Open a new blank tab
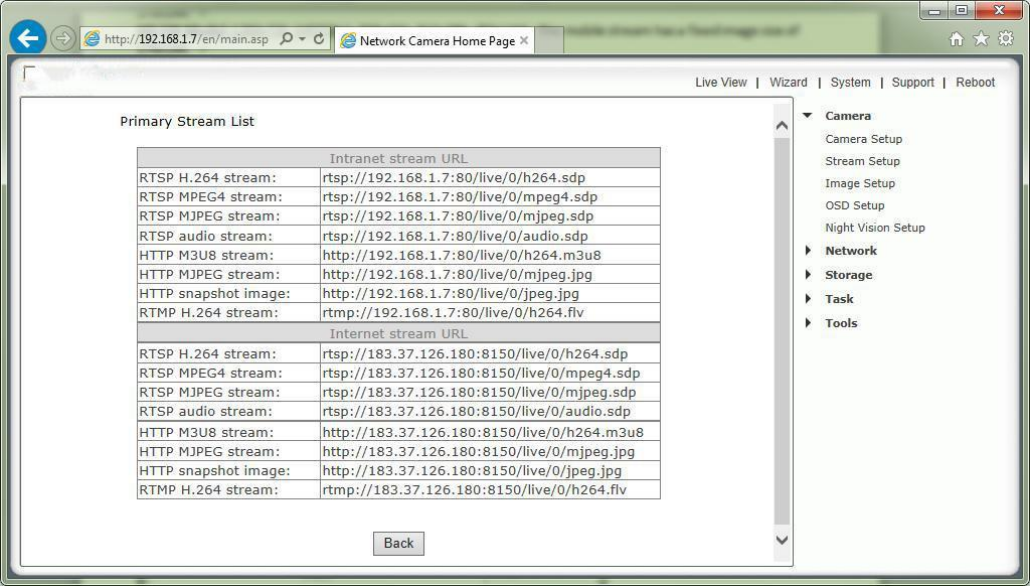Screen dimensions: 1030x586 (549, 41)
